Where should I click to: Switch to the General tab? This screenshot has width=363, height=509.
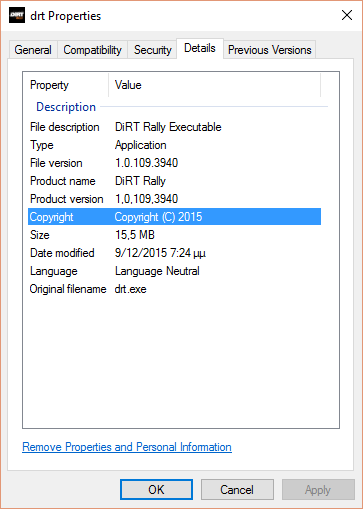[x=33, y=50]
